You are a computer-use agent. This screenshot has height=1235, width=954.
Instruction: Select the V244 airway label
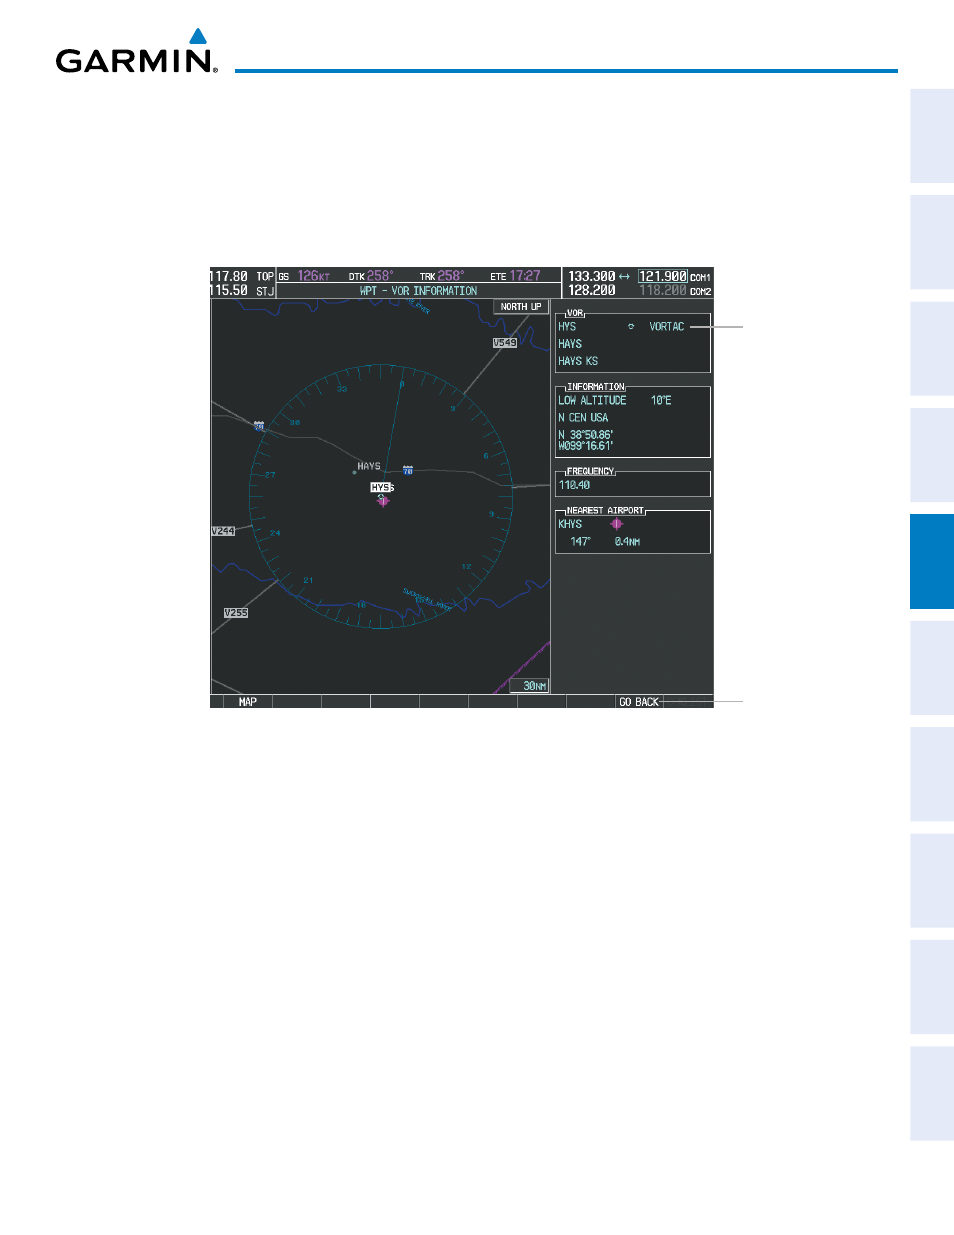[x=223, y=531]
